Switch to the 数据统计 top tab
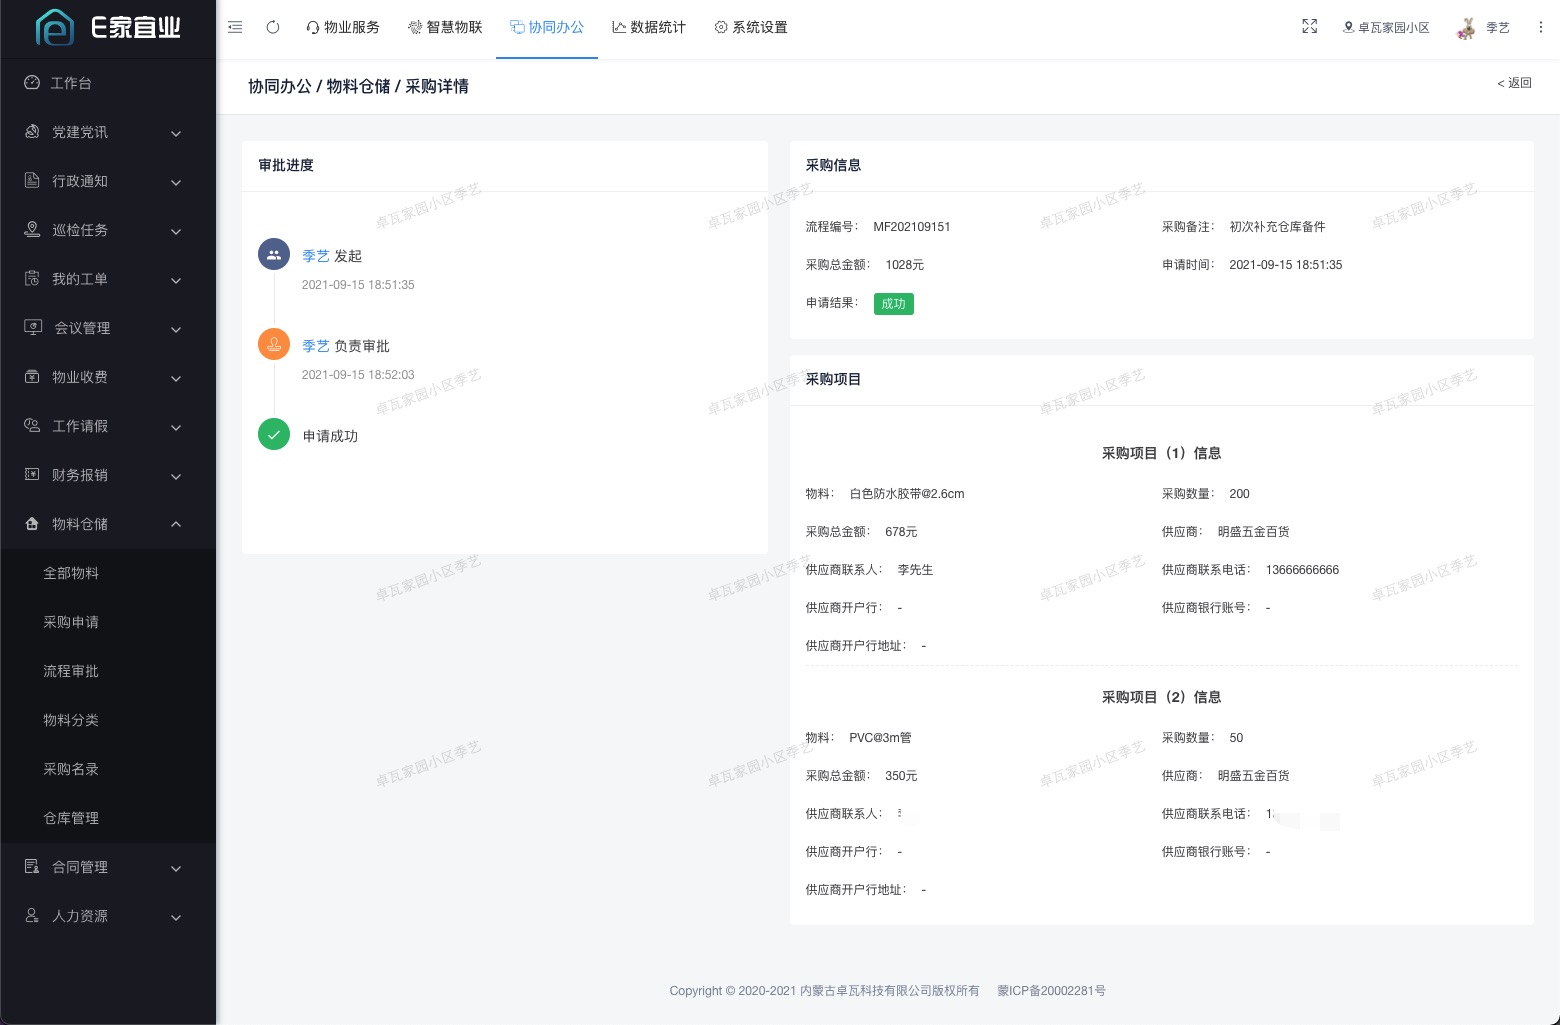1560x1025 pixels. pos(649,27)
